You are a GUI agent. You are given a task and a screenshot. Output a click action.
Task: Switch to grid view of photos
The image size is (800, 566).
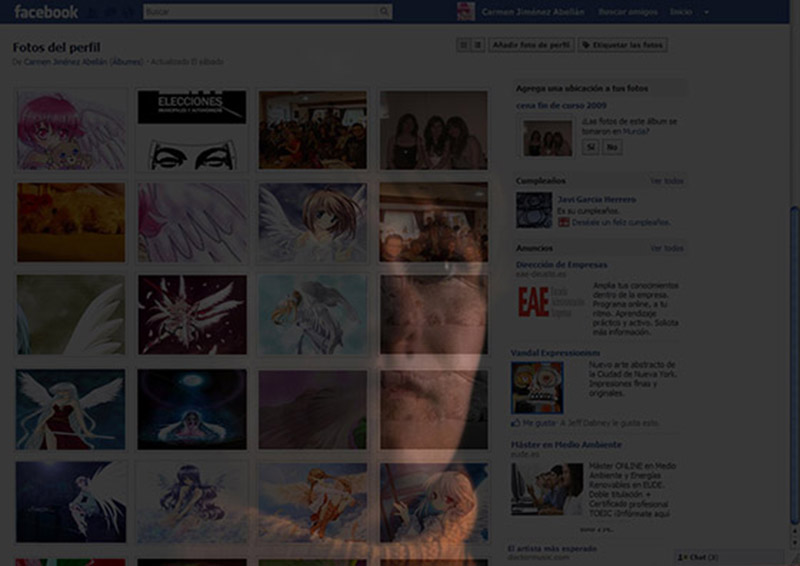[463, 45]
